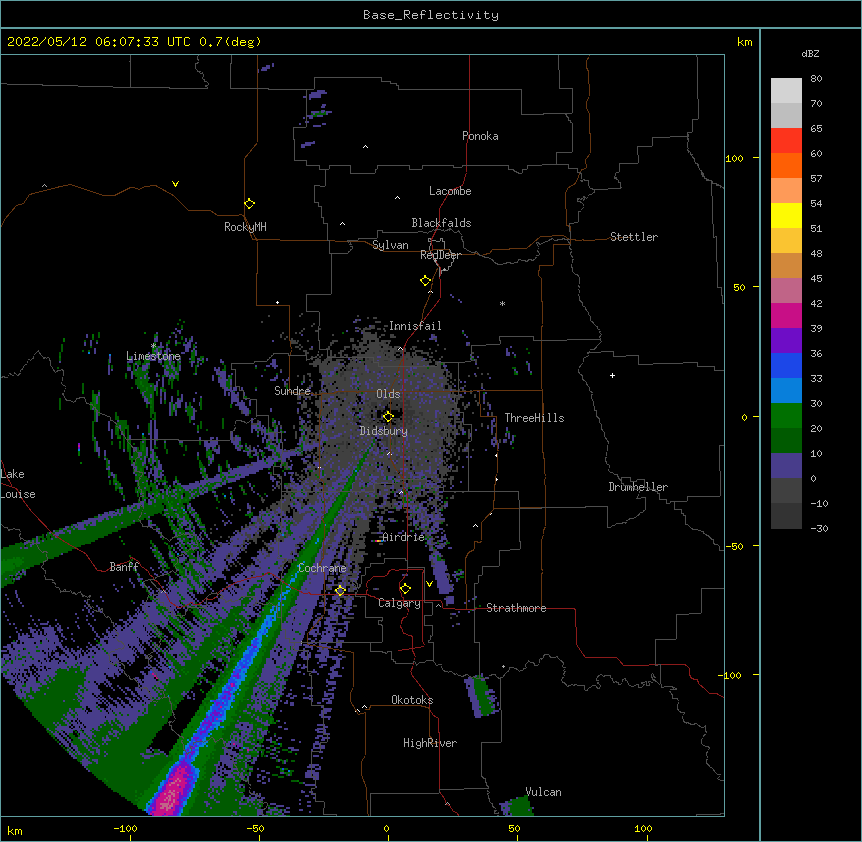Click the dBZ legend heading
The image size is (862, 842).
click(x=810, y=54)
